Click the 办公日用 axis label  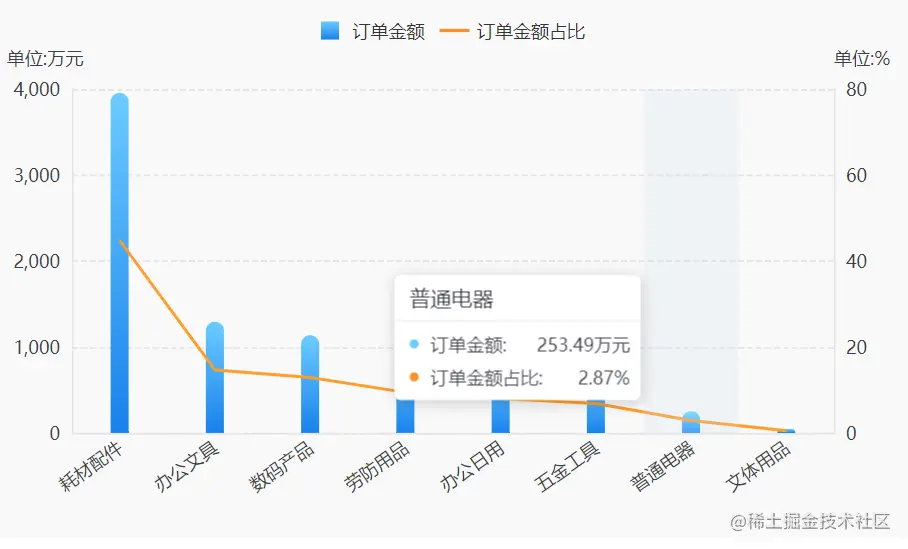[472, 467]
